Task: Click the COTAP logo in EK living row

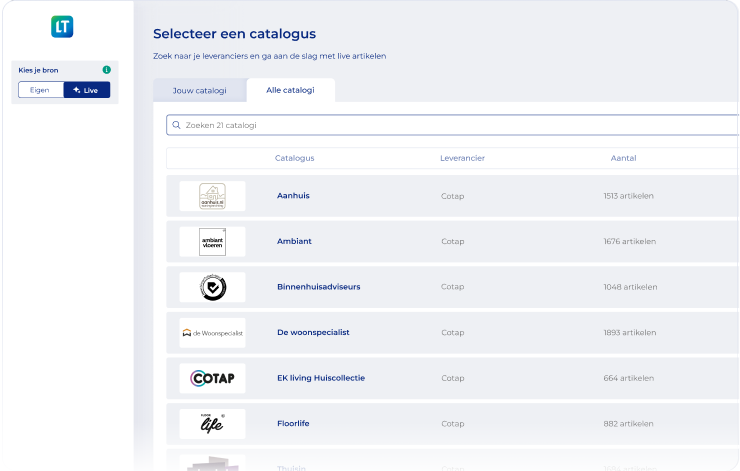Action: 212,378
